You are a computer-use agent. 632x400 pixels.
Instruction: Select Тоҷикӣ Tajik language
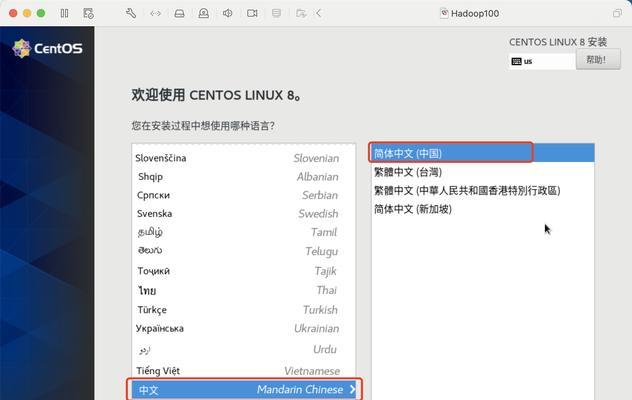(x=243, y=271)
